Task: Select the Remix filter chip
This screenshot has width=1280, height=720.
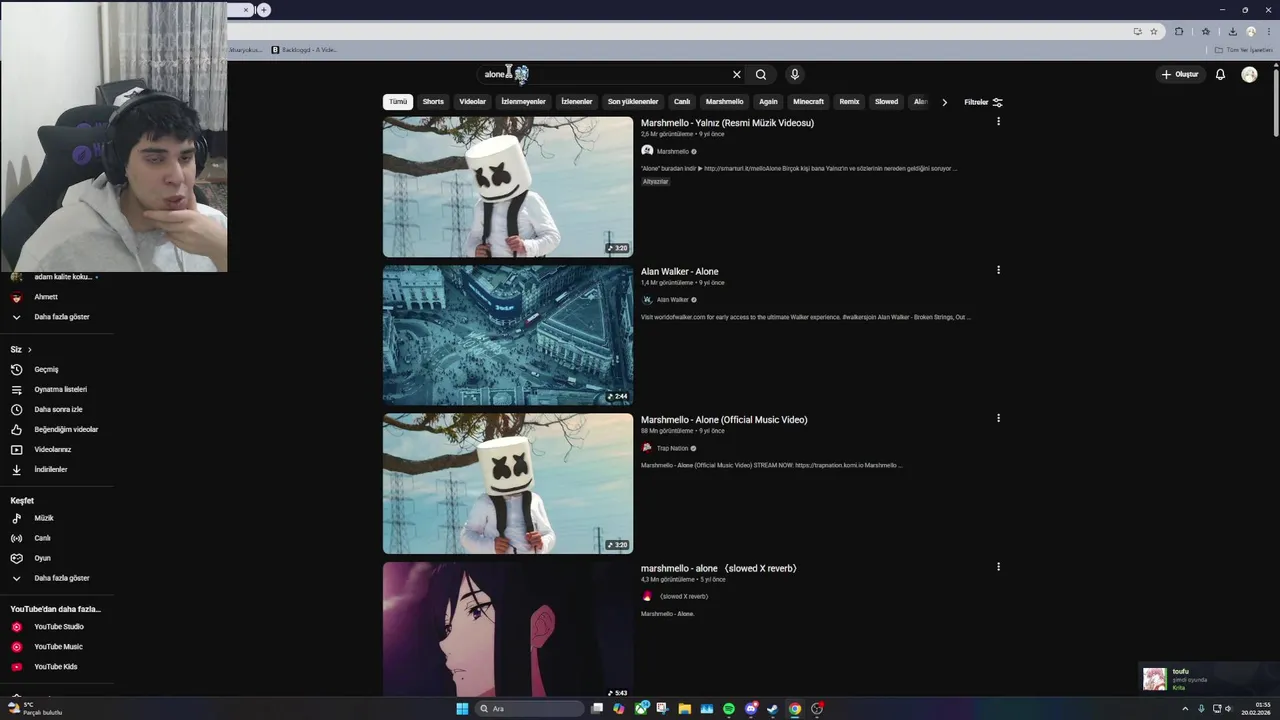Action: tap(849, 102)
